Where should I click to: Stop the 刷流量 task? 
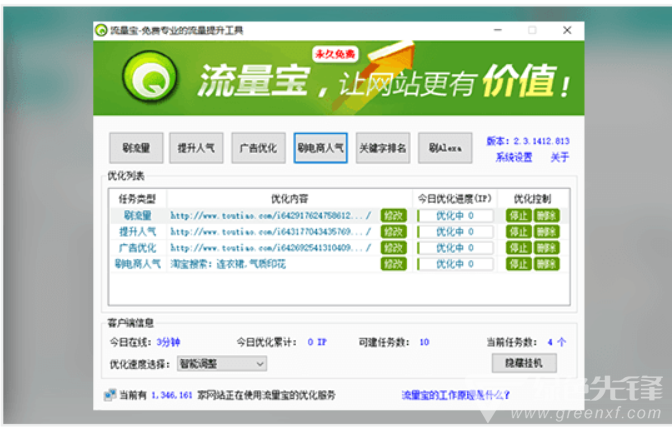point(519,215)
